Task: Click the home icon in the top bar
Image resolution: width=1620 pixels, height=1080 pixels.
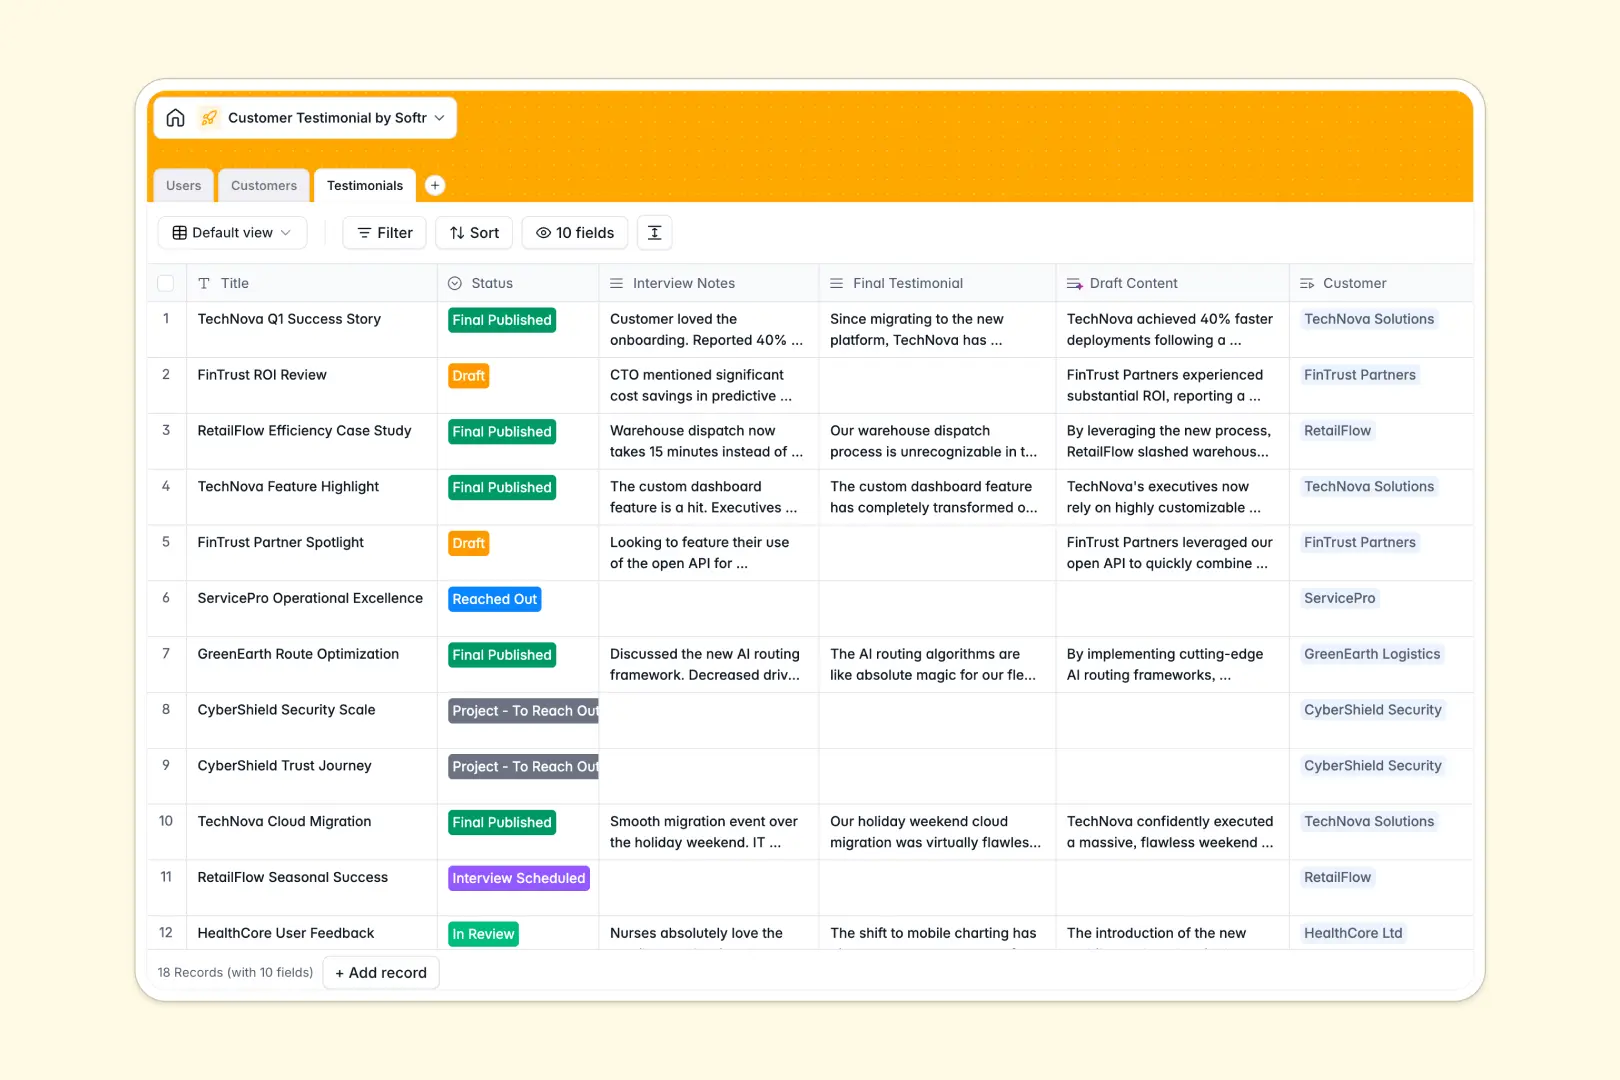Action: [x=176, y=117]
